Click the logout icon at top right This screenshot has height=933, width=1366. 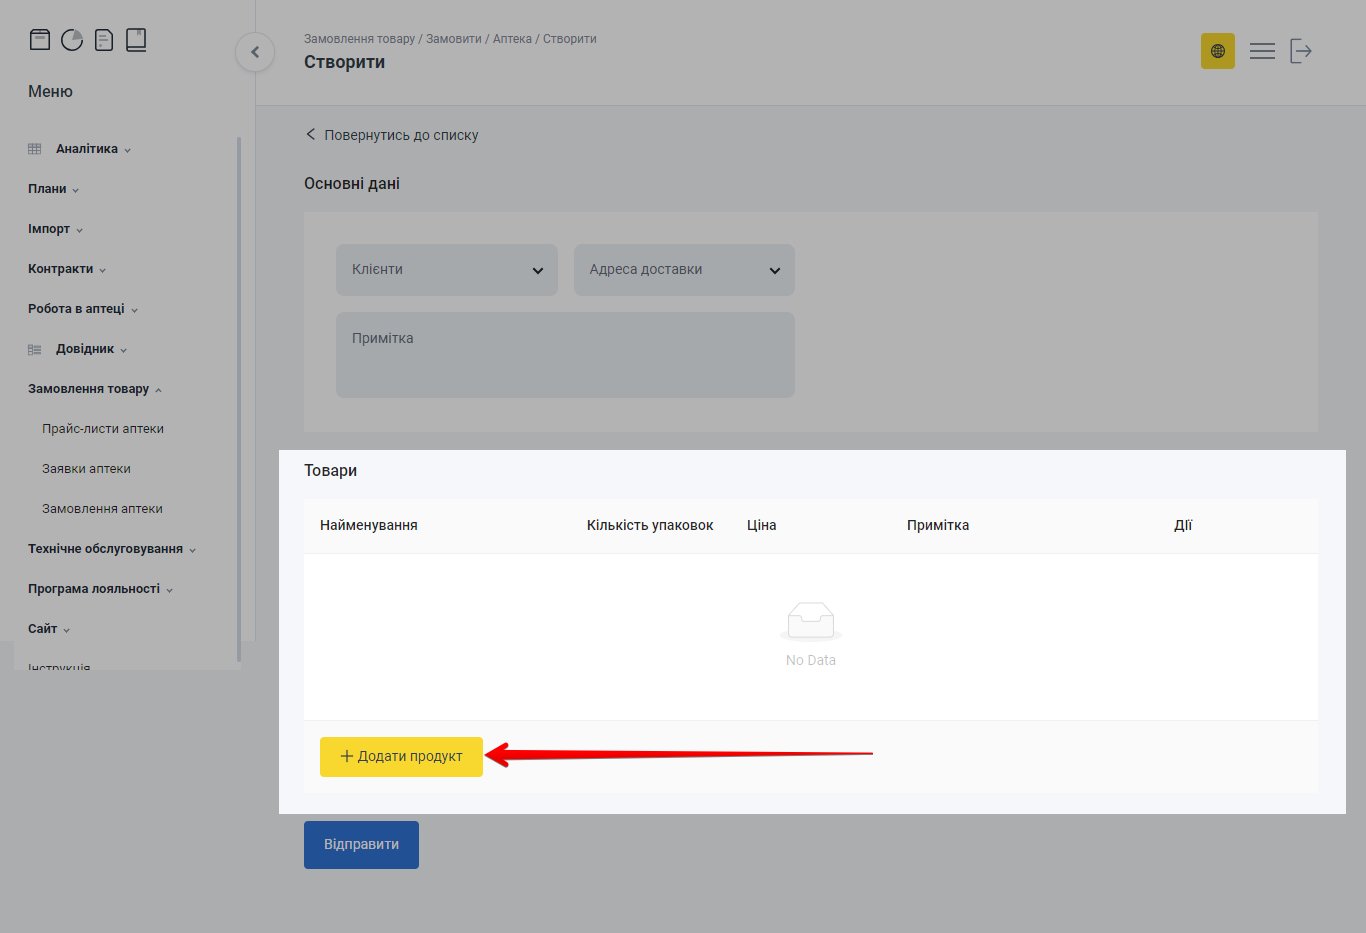[1300, 51]
